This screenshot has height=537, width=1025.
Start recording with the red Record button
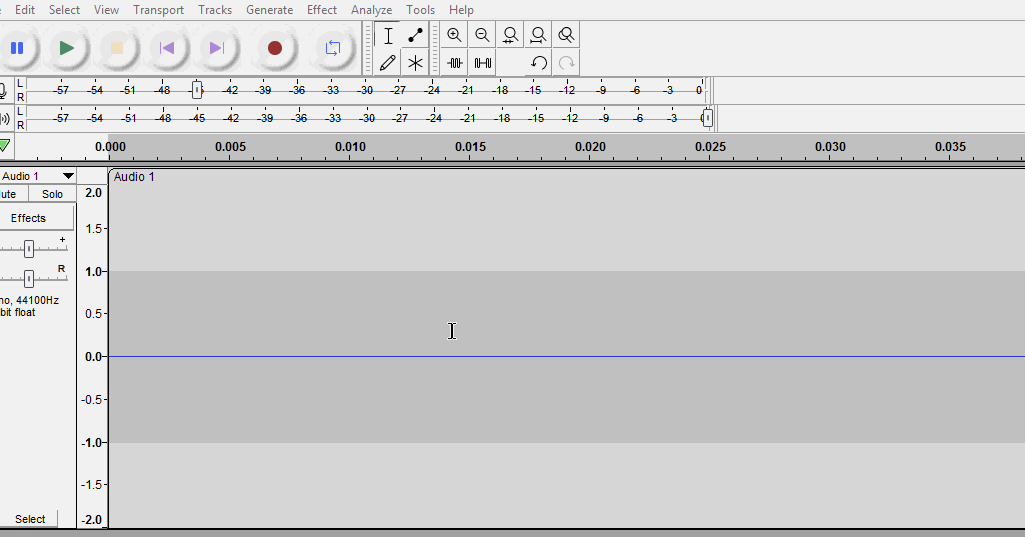coord(275,48)
